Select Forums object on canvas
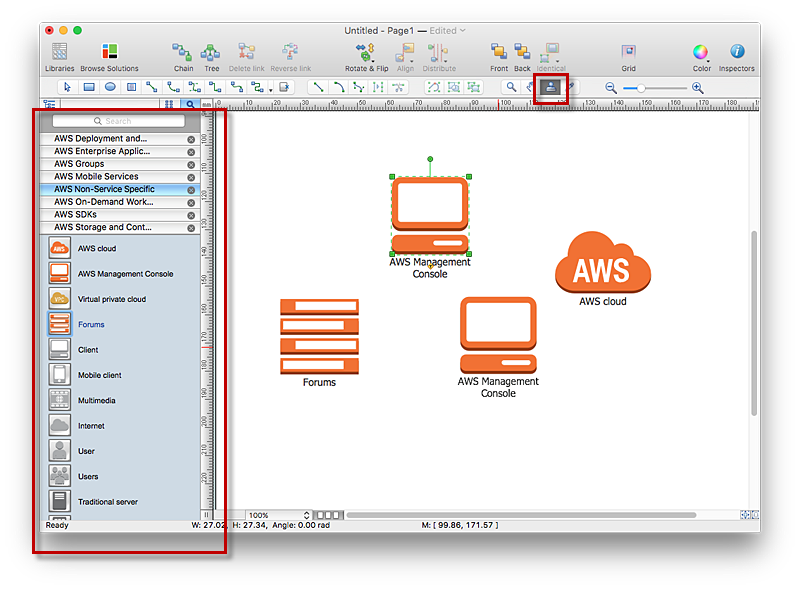800x589 pixels. click(319, 337)
